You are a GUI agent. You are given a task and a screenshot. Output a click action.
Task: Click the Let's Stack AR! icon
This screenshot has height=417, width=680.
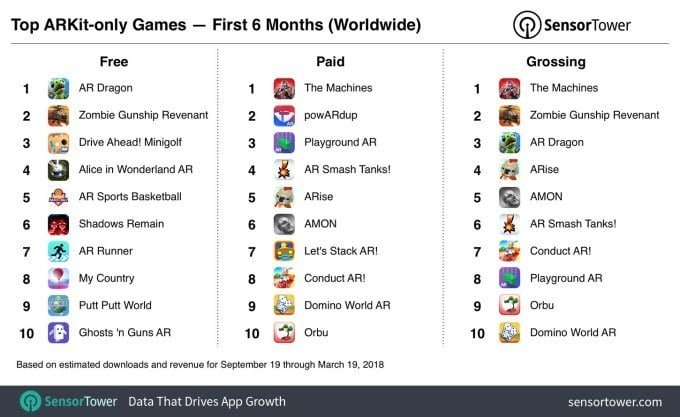point(284,251)
